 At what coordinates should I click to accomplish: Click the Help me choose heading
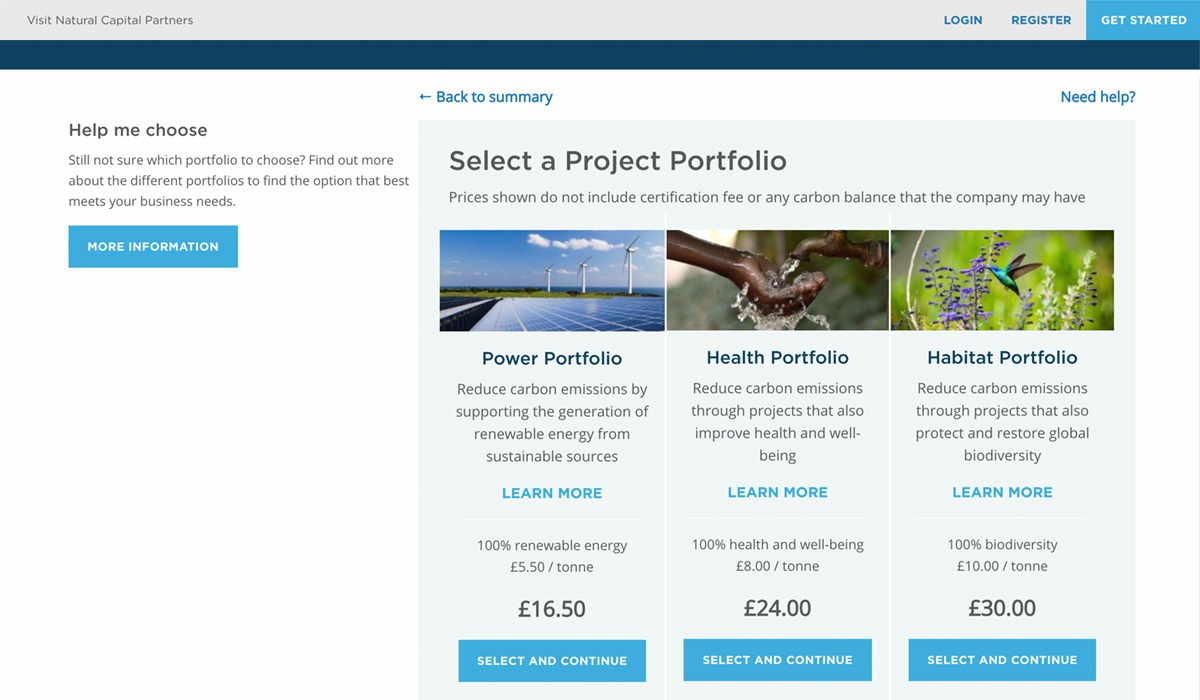138,130
